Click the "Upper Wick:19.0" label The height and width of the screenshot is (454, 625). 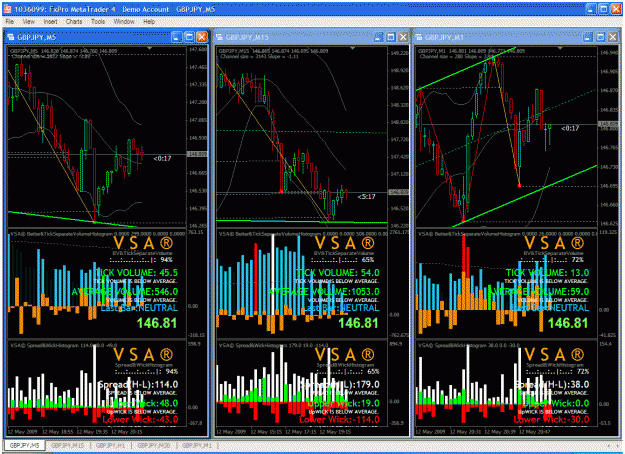tap(343, 403)
